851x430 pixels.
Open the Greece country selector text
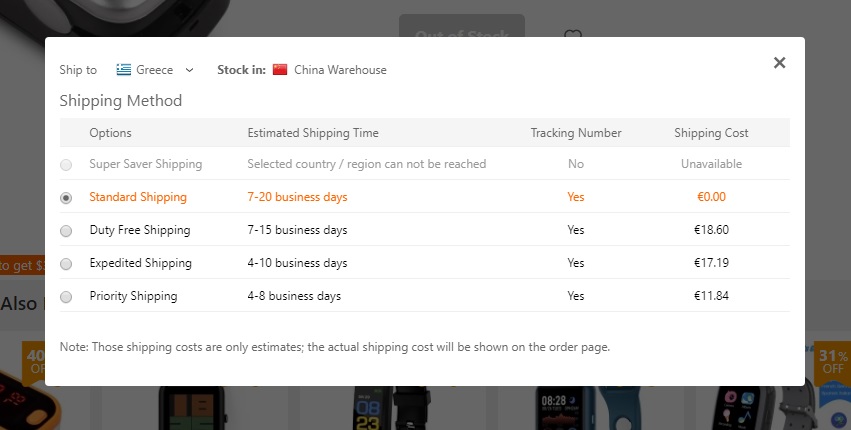click(x=155, y=70)
